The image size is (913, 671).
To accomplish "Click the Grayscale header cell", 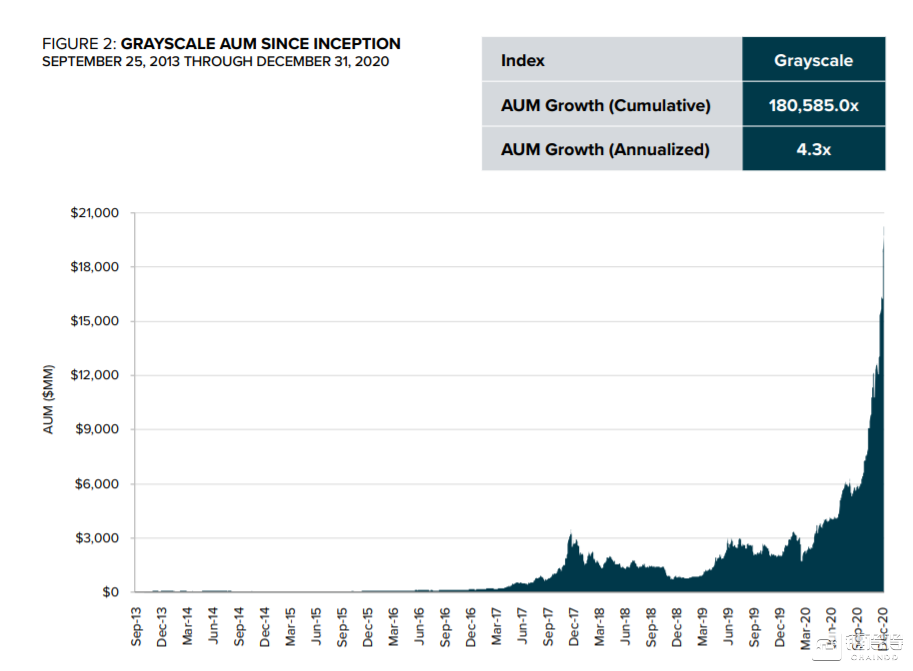I will [x=813, y=60].
